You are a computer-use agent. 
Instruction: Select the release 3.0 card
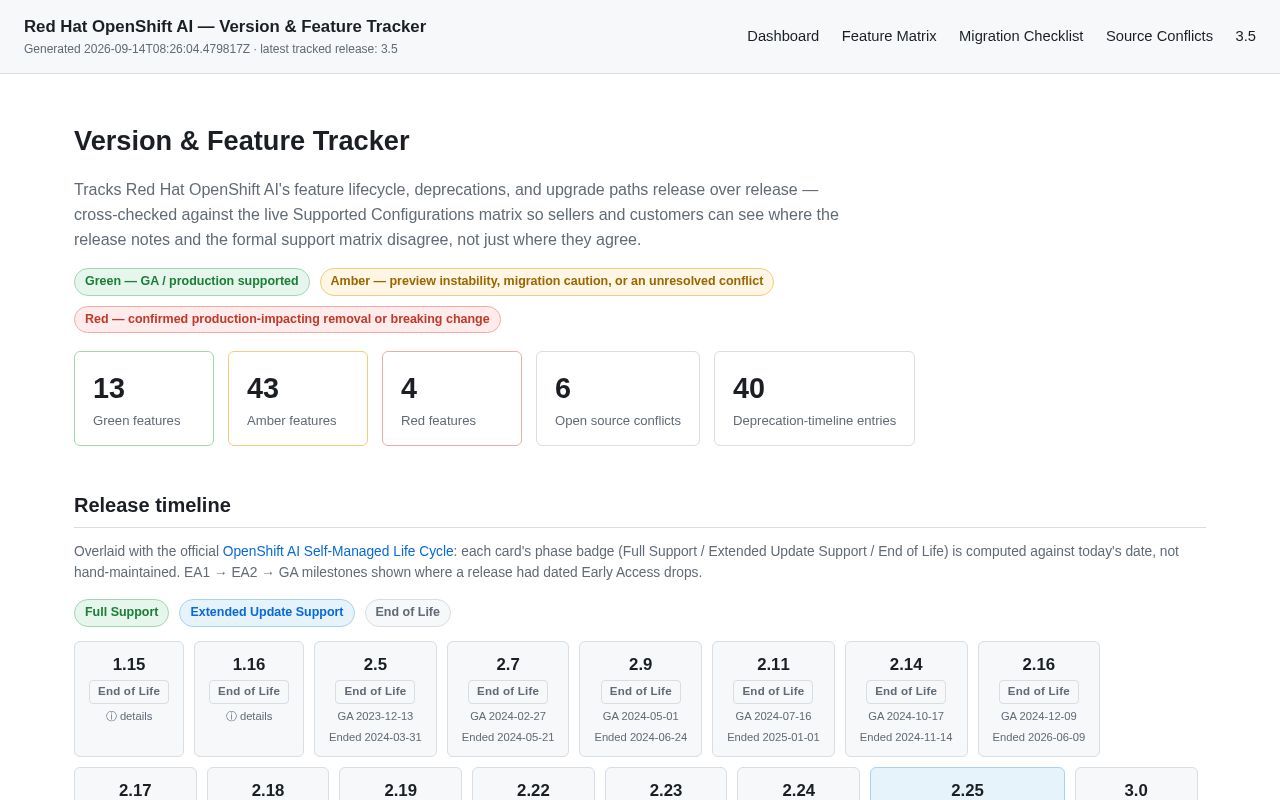1136,784
